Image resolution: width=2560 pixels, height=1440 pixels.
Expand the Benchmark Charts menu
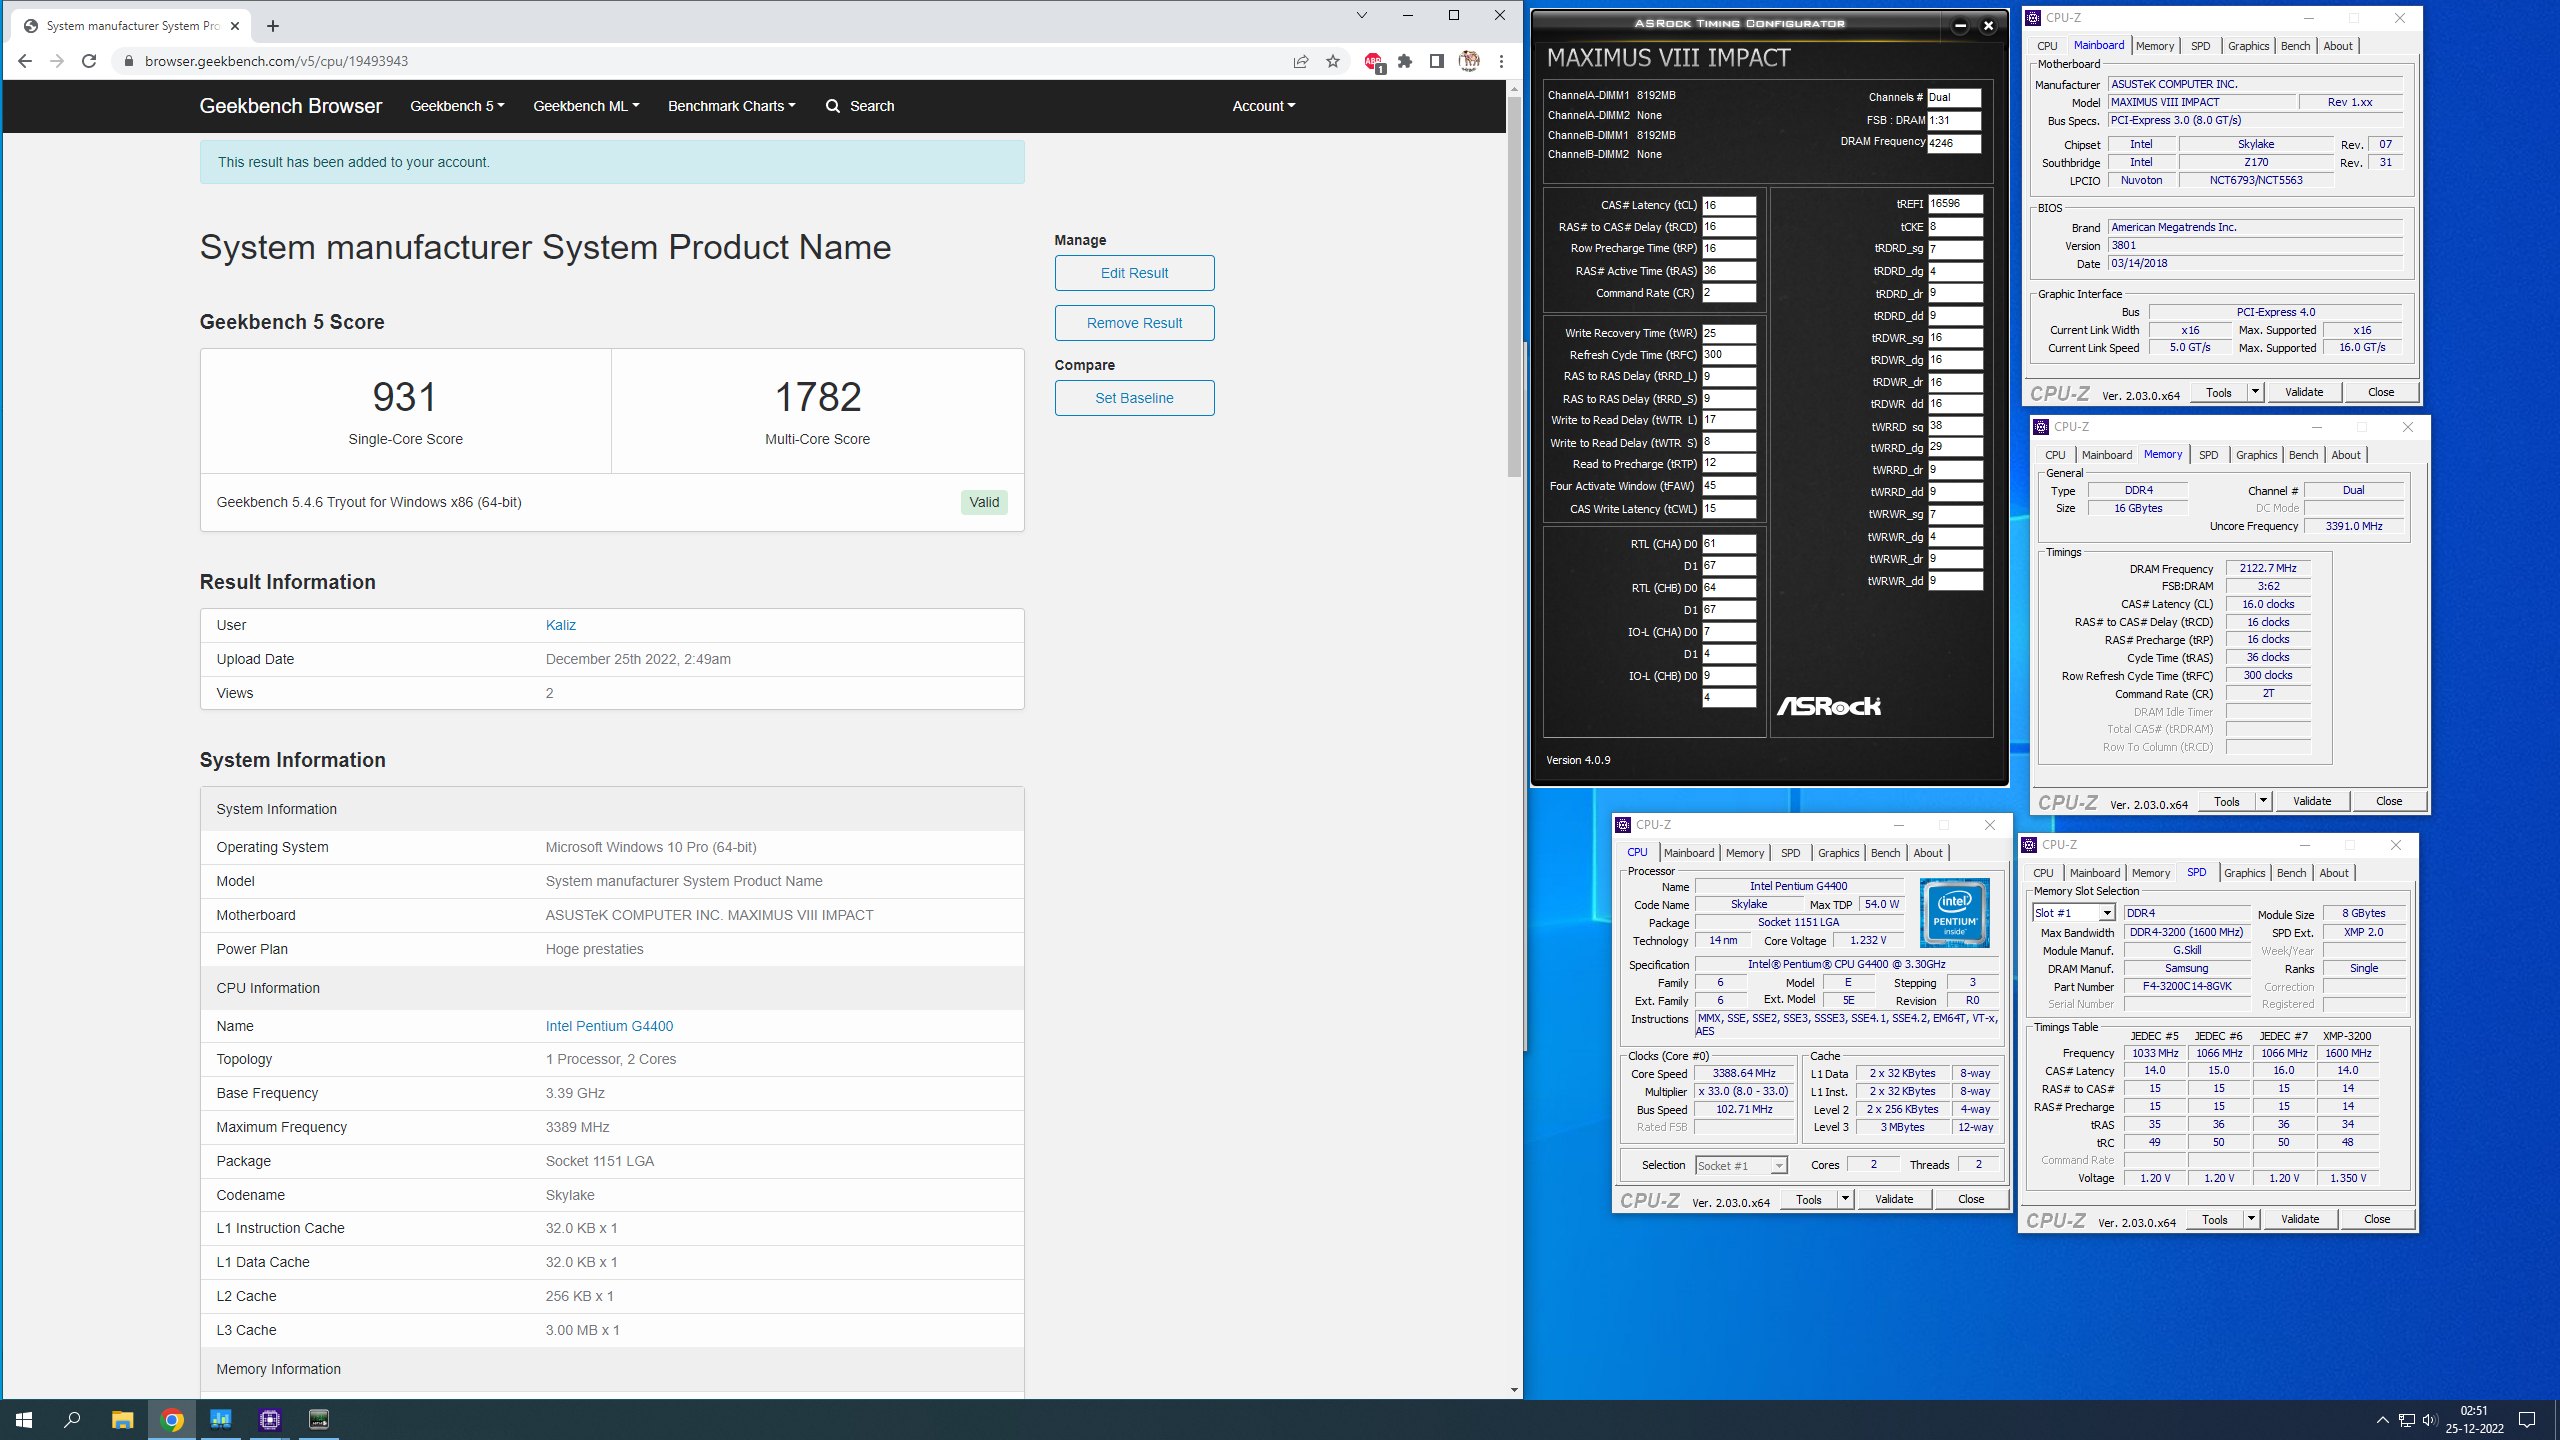pyautogui.click(x=731, y=106)
